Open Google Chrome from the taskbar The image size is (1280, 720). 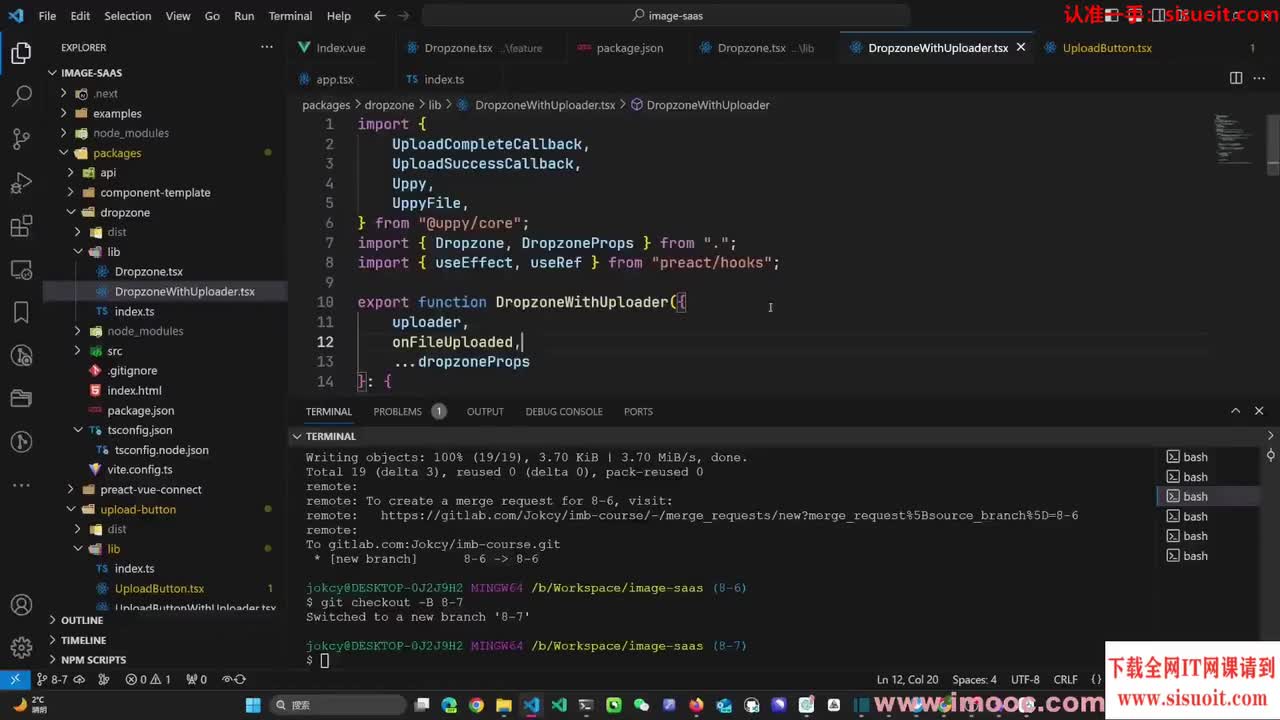point(476,705)
